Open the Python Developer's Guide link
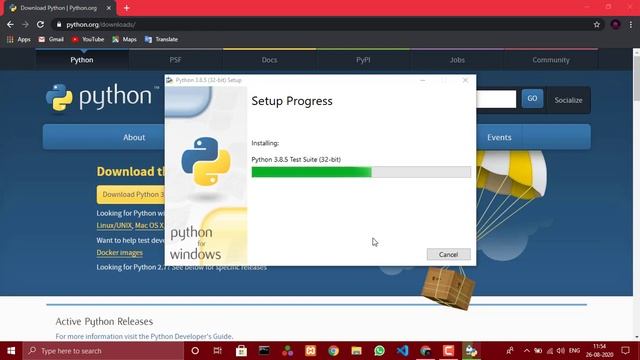Viewport: 640px width, 360px height. click(x=191, y=336)
